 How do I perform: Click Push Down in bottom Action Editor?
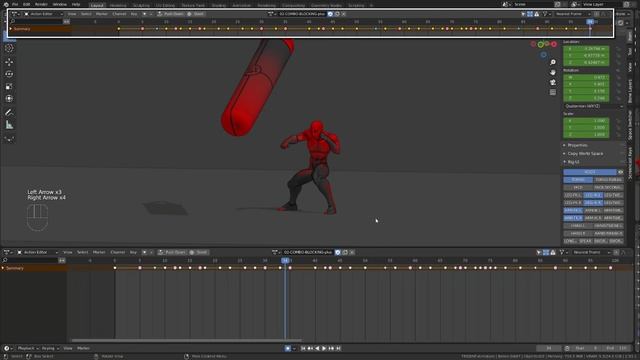[172, 252]
